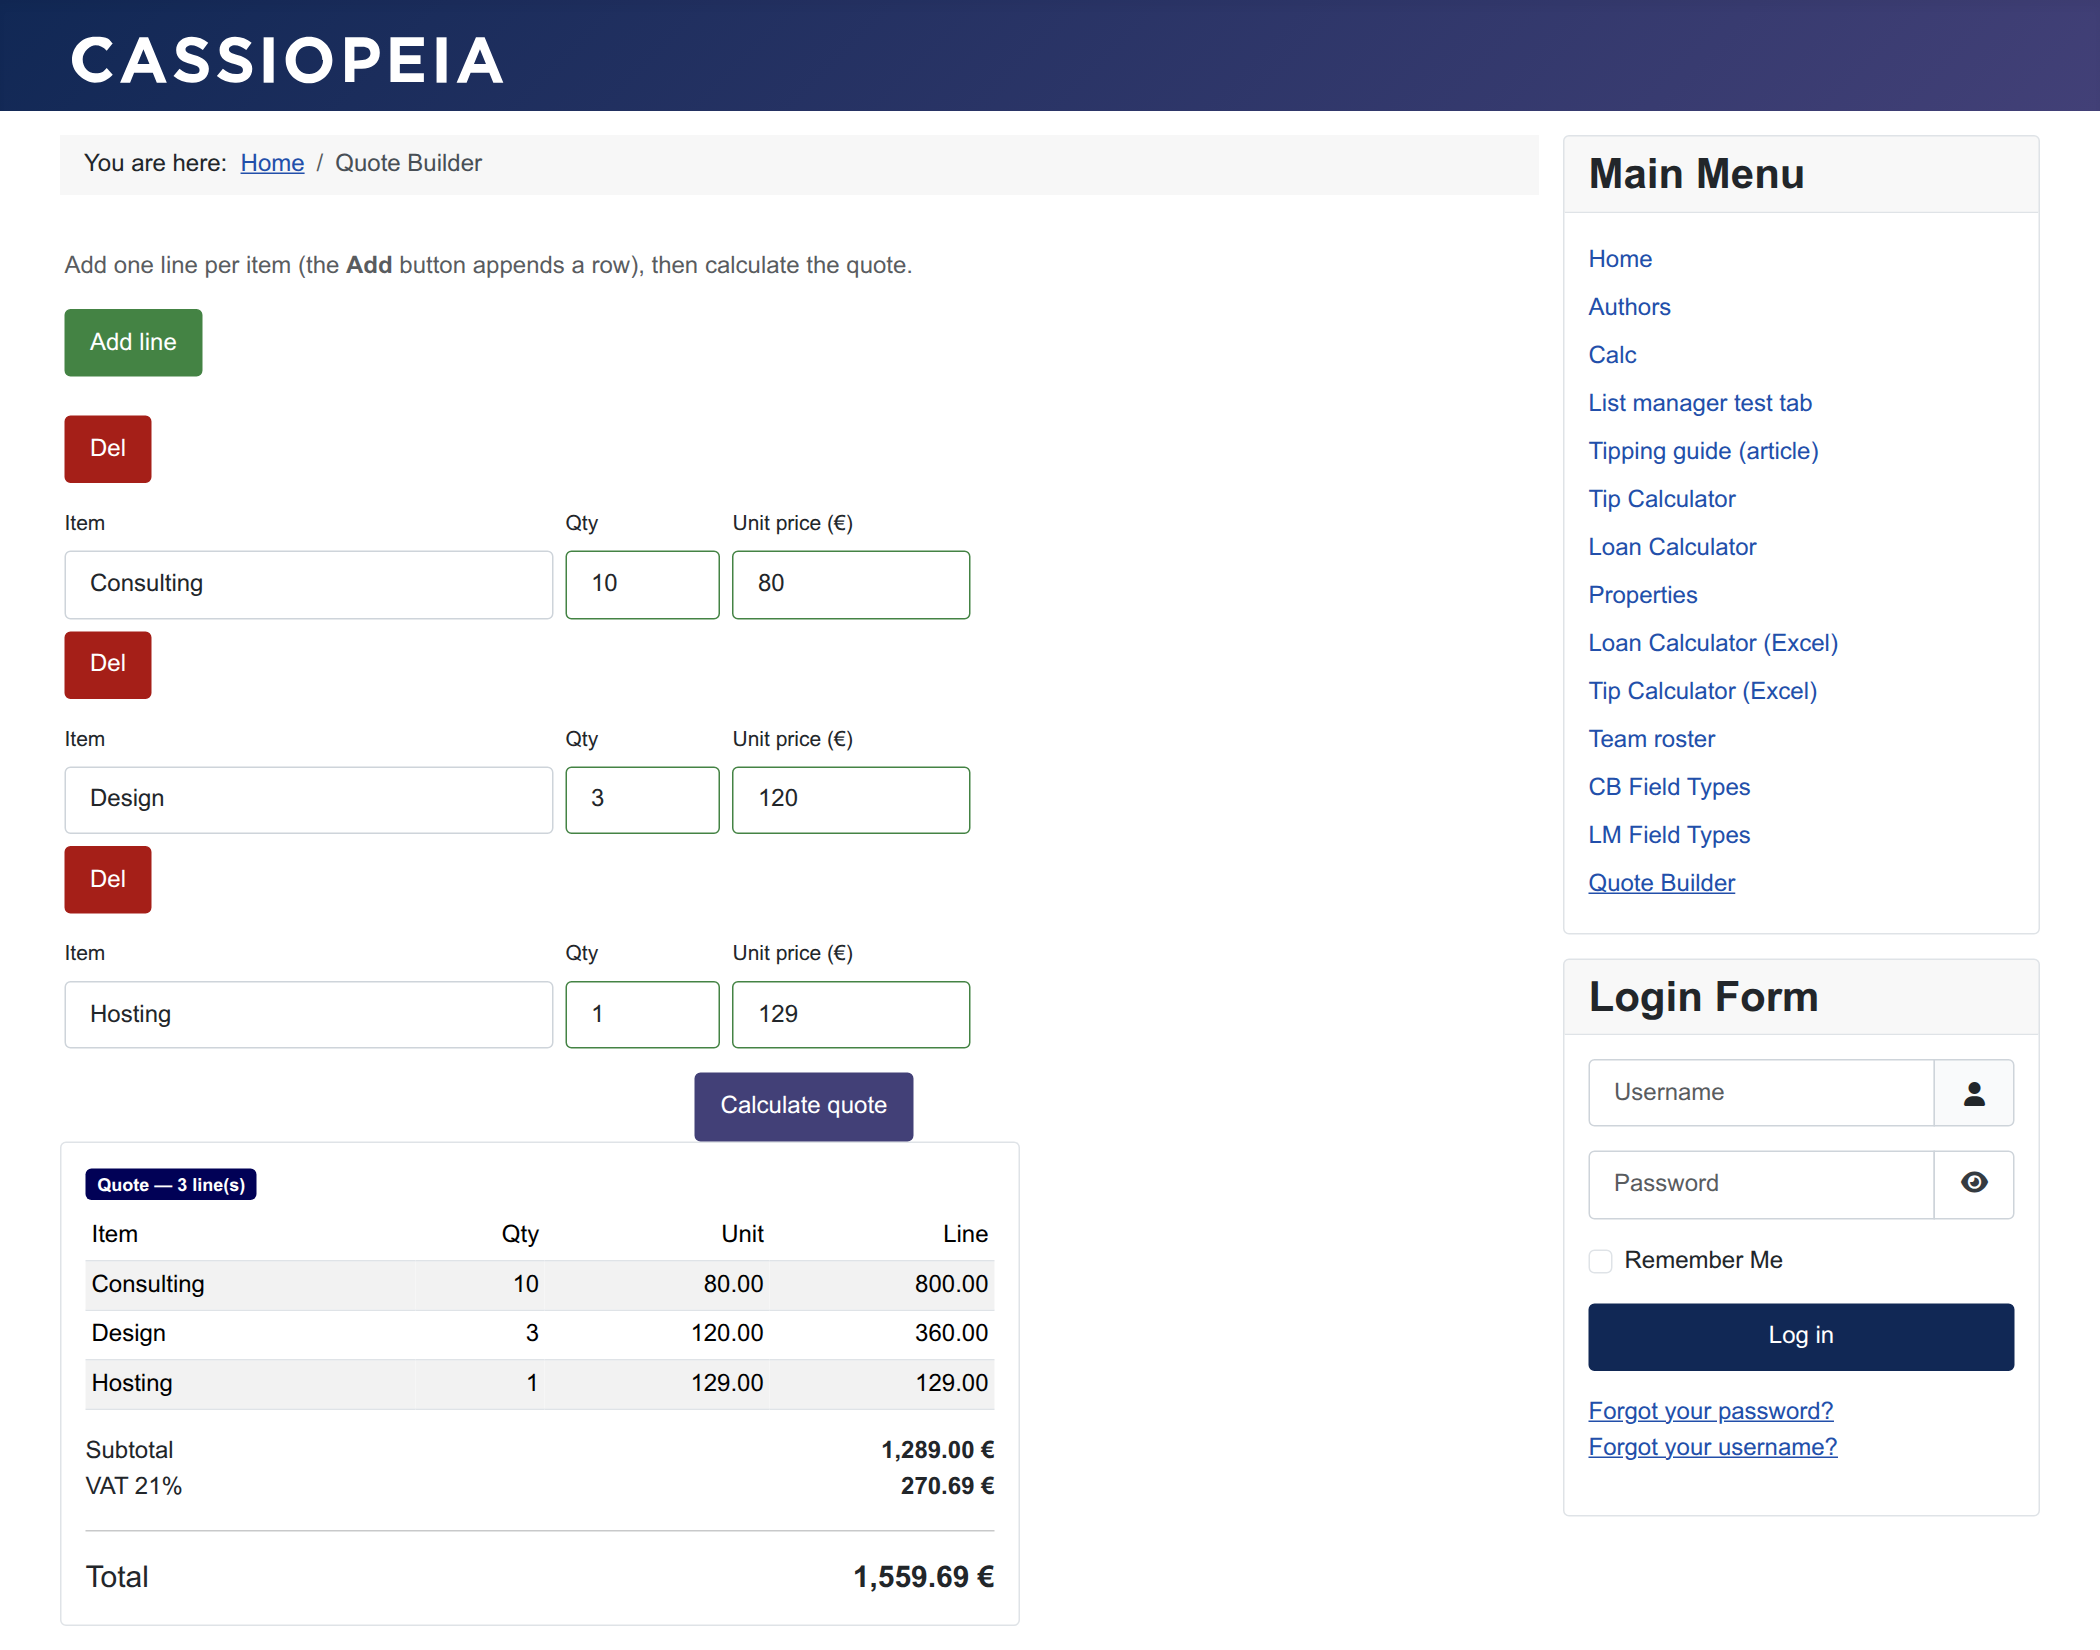
Task: Go to the Team roster page
Action: pyautogui.click(x=1651, y=739)
